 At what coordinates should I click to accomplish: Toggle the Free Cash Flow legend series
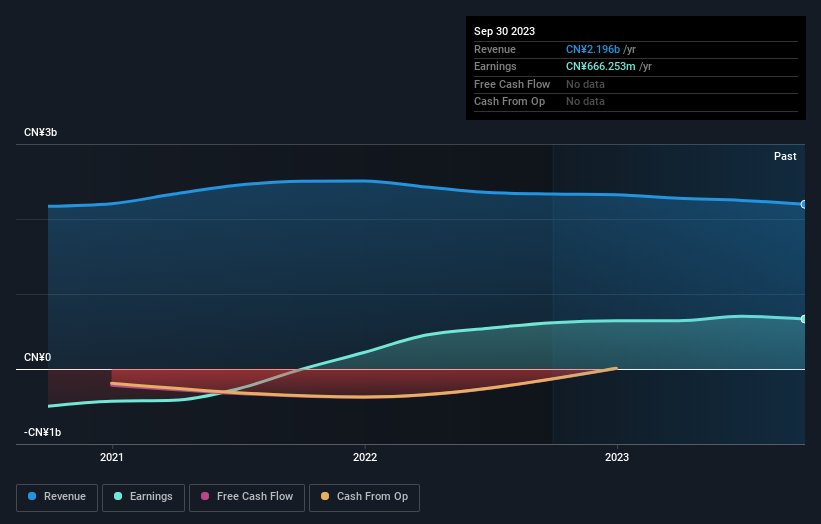coord(247,497)
